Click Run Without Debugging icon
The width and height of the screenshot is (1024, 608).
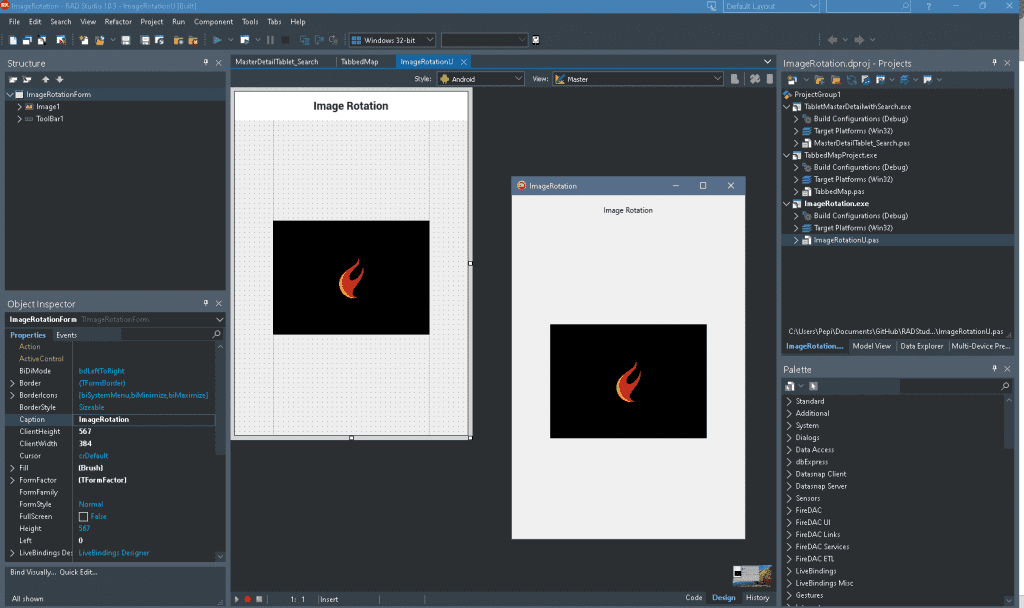(245, 40)
